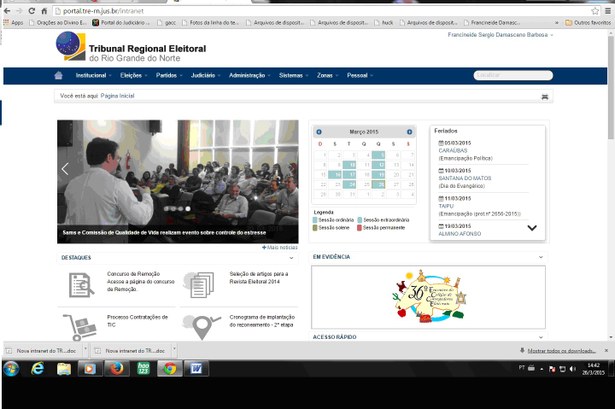Open the Outros favoritos bookmarks folder
This screenshot has height=409, width=615.
pos(588,23)
